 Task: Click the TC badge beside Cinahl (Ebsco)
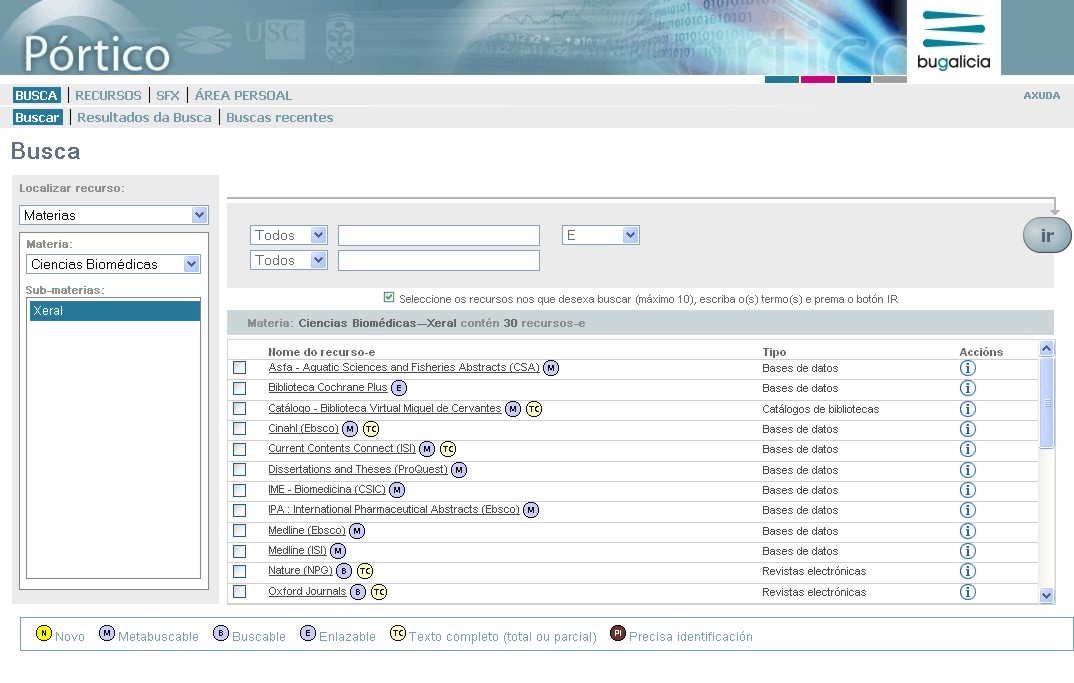371,429
